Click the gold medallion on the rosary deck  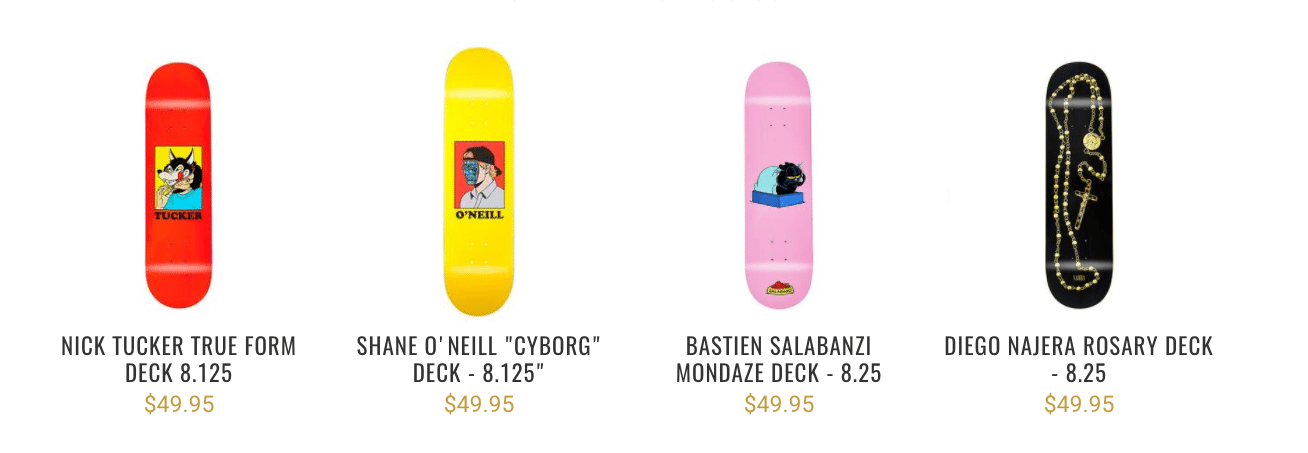1097,142
